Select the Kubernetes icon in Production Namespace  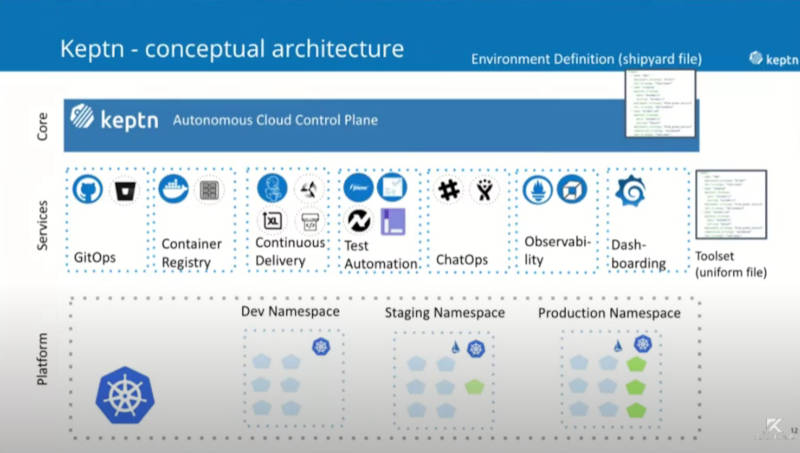click(643, 344)
